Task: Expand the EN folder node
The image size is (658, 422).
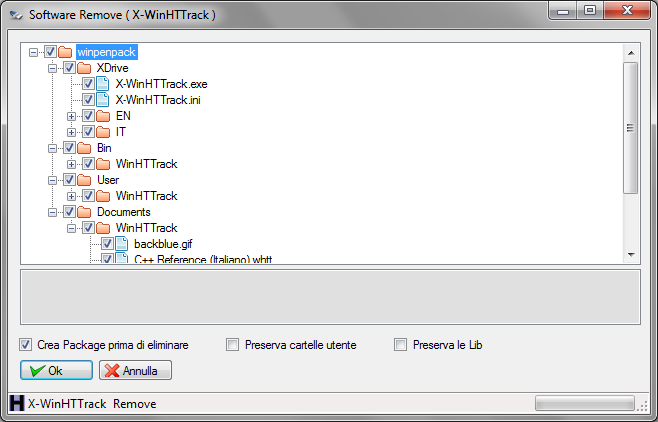Action: click(71, 116)
